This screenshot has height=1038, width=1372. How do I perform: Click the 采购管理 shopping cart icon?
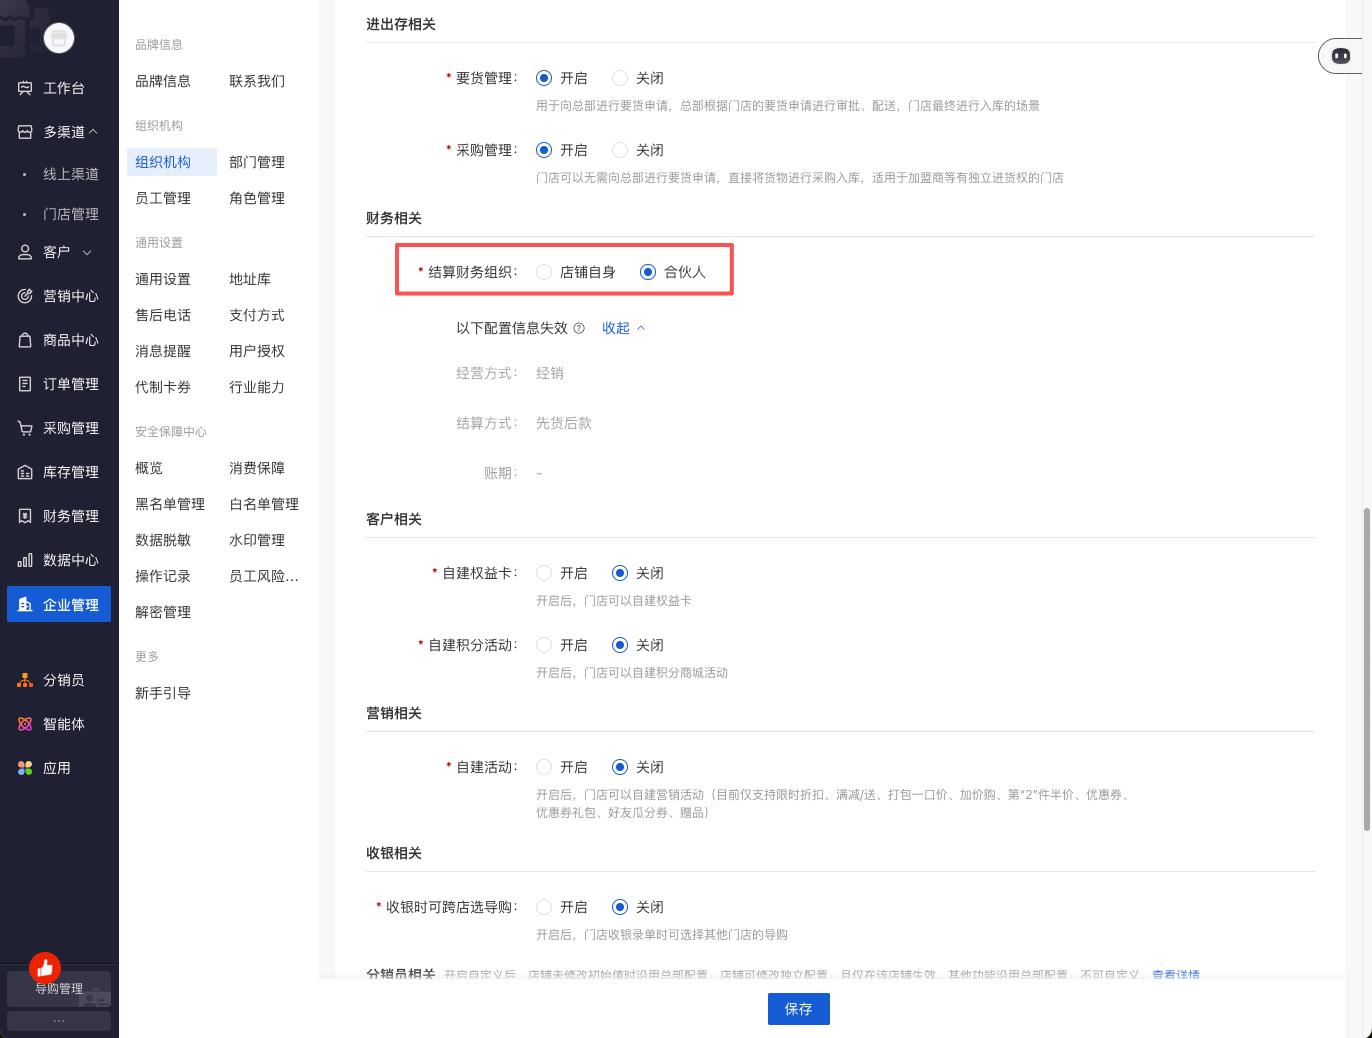(25, 428)
